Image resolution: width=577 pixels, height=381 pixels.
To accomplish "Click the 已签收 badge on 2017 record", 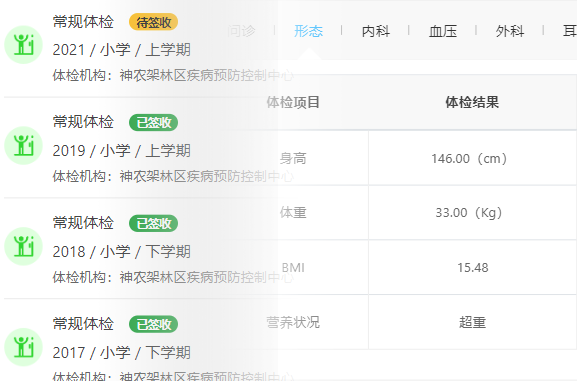I will pyautogui.click(x=153, y=324).
